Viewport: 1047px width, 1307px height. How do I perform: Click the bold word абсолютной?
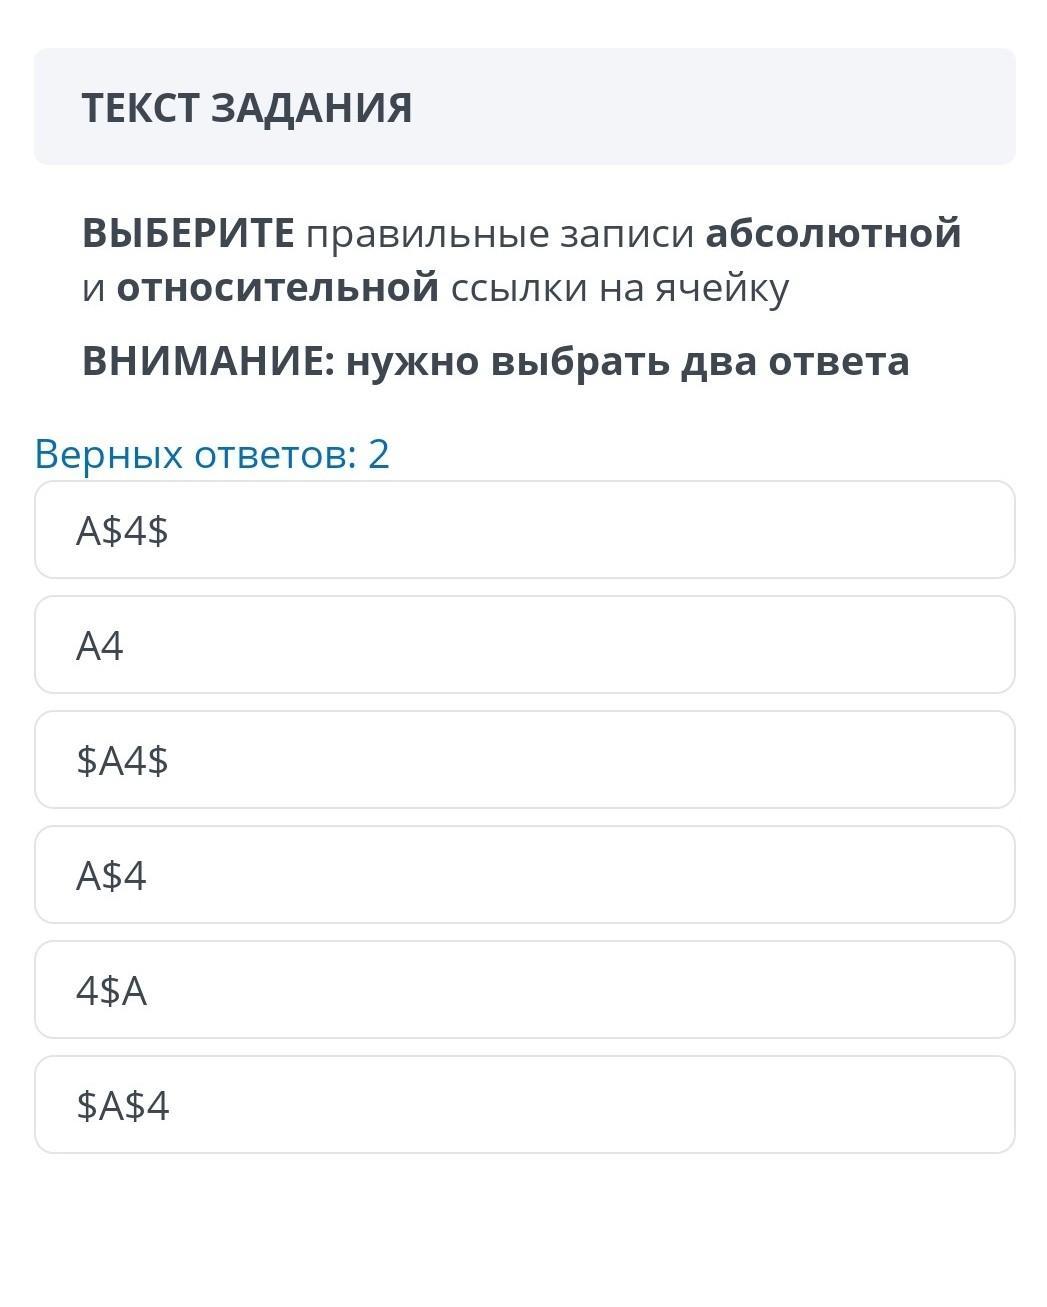(832, 233)
